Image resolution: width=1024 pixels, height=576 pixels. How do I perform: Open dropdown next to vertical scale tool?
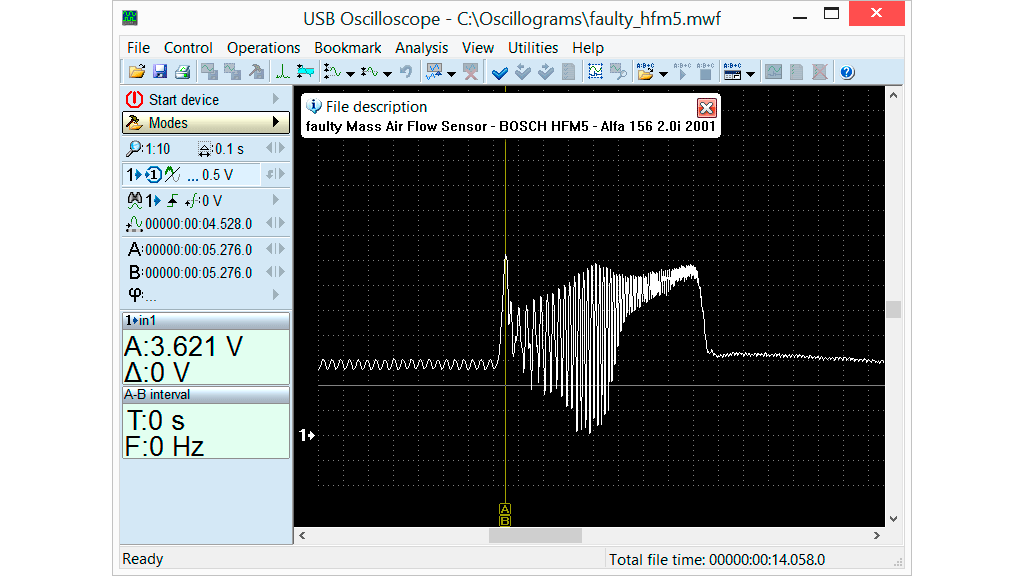pyautogui.click(x=350, y=74)
